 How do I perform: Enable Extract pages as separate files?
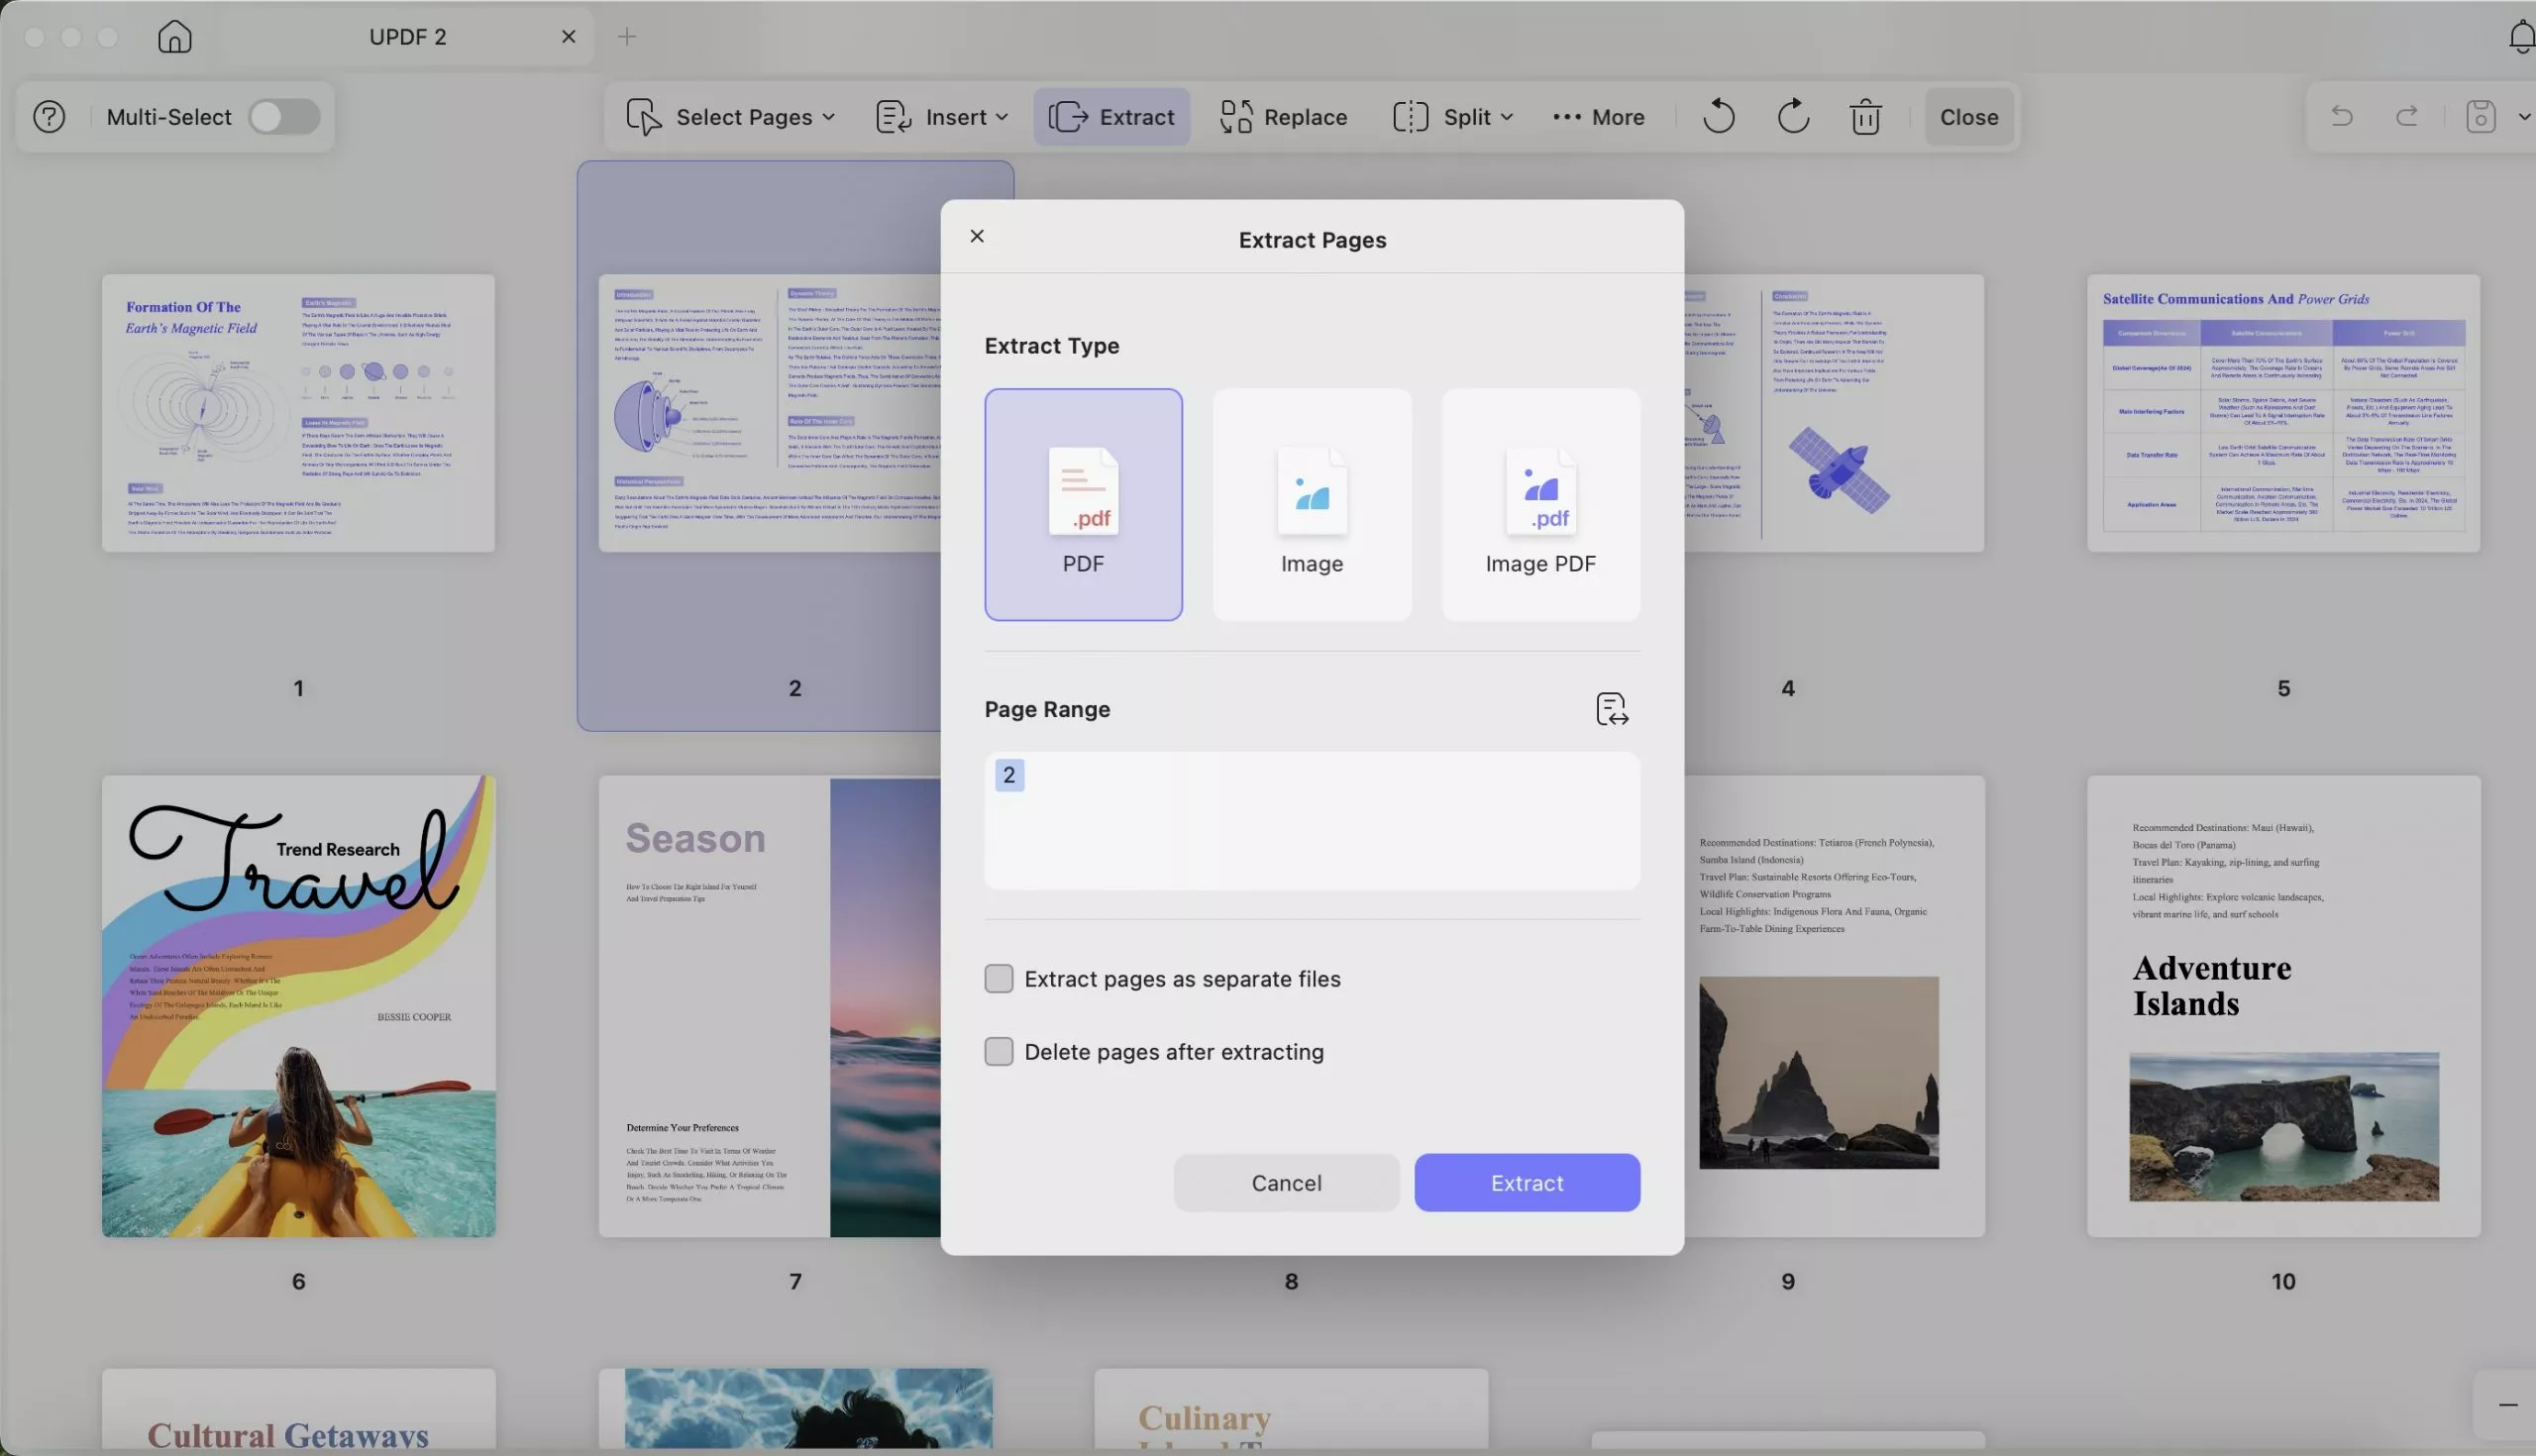998,978
